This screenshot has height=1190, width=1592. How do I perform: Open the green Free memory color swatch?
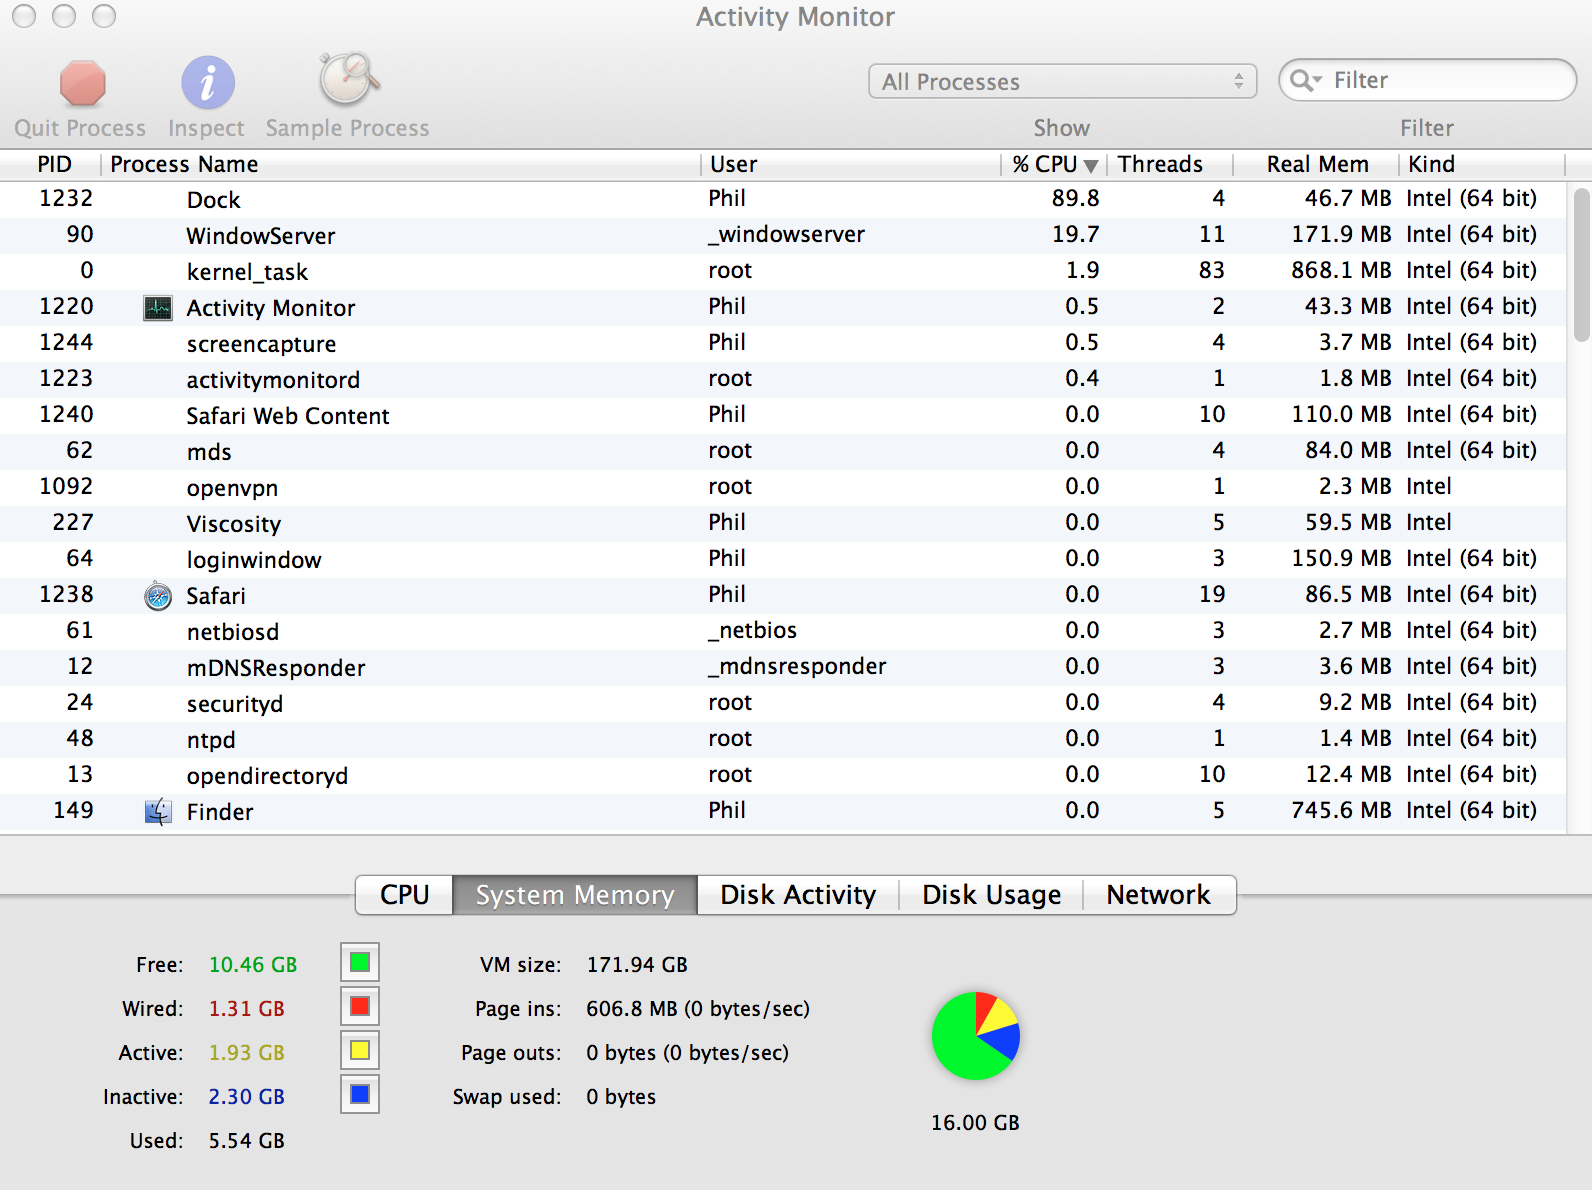[360, 963]
